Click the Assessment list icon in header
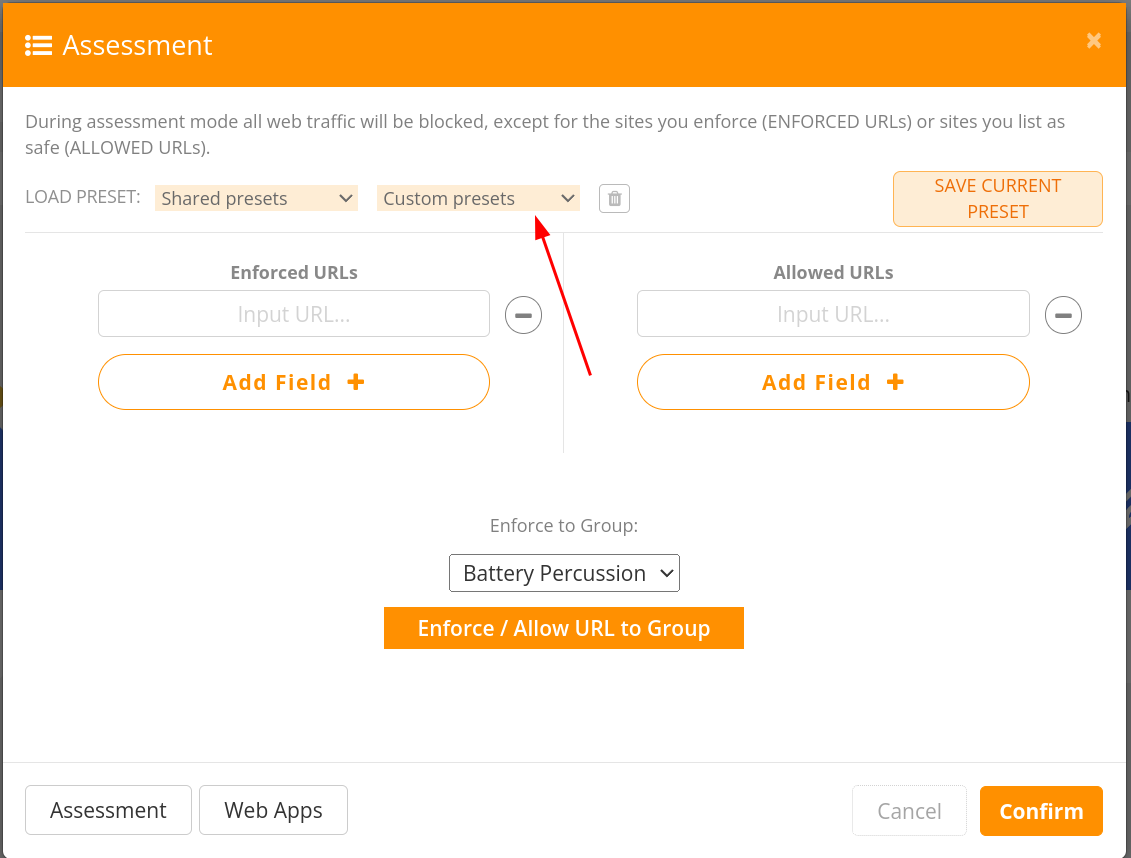 tap(38, 45)
